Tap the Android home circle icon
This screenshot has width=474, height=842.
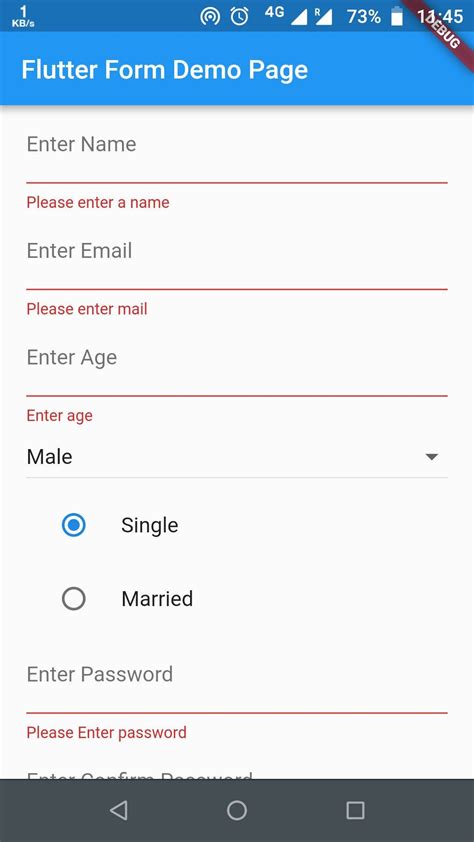click(237, 810)
